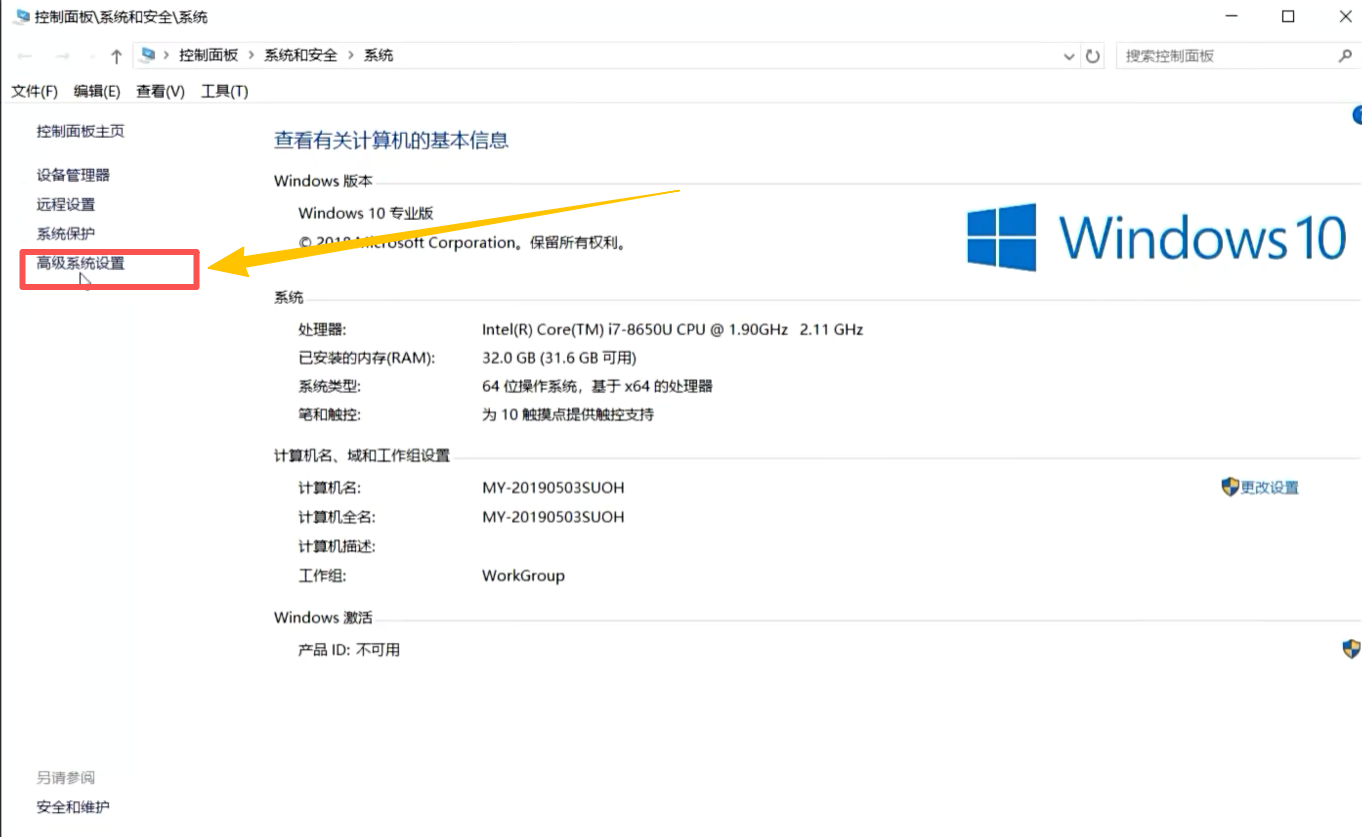The height and width of the screenshot is (837, 1362).
Task: Click the 工作组: label
Action: click(x=322, y=576)
